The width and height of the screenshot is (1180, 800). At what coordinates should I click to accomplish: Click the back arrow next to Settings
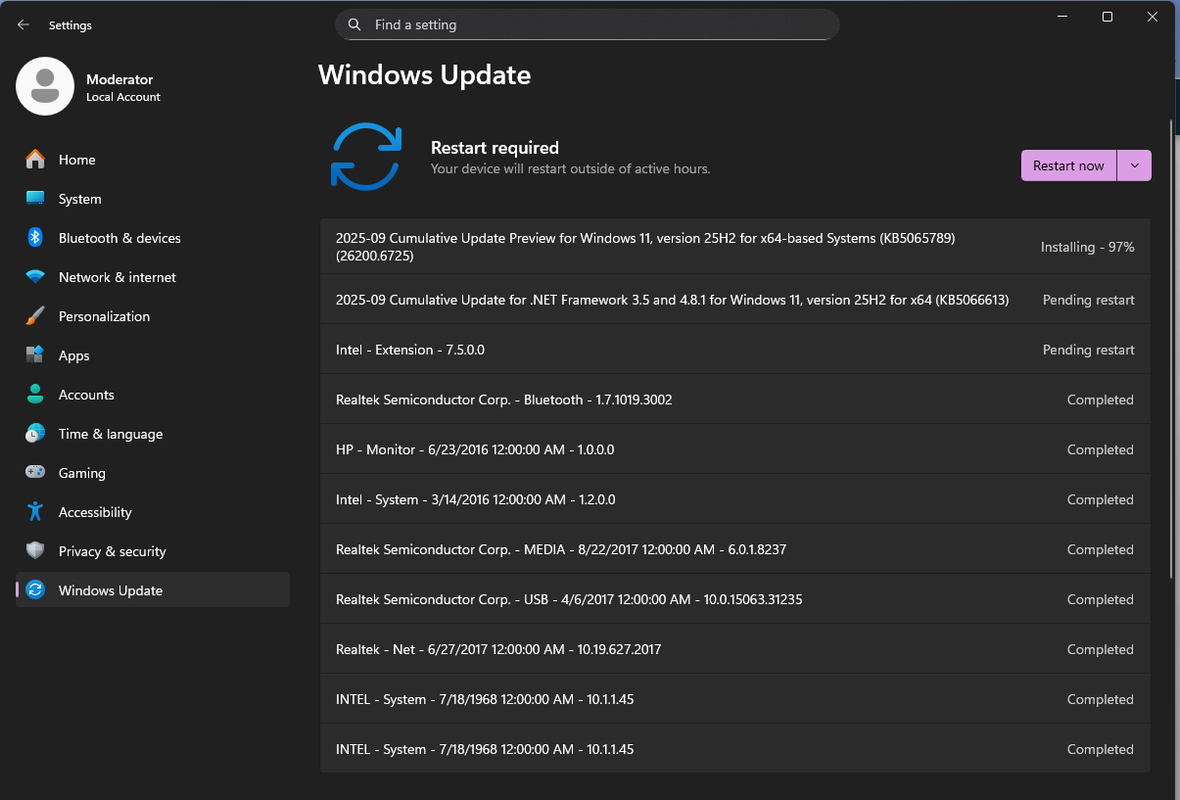pyautogui.click(x=23, y=25)
